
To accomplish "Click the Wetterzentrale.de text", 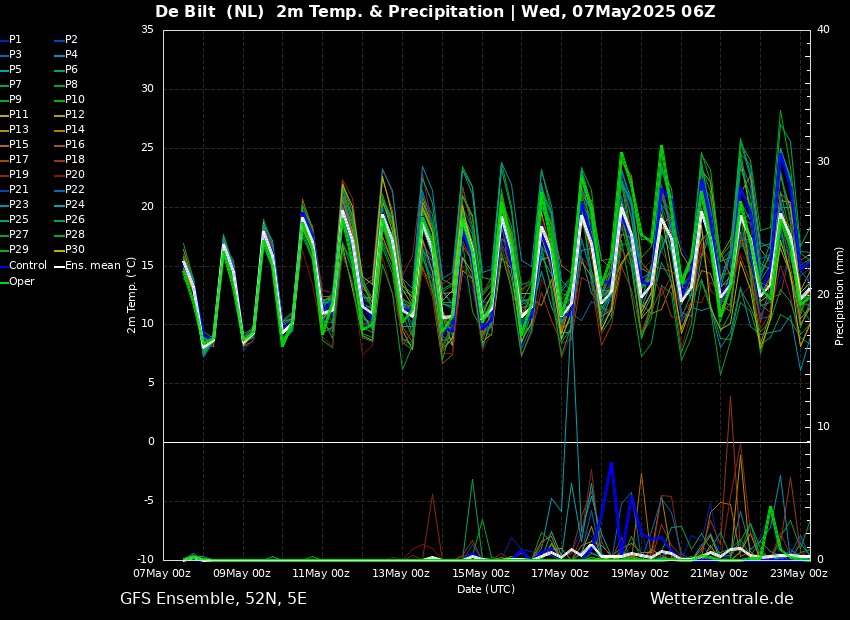I will click(x=721, y=599).
